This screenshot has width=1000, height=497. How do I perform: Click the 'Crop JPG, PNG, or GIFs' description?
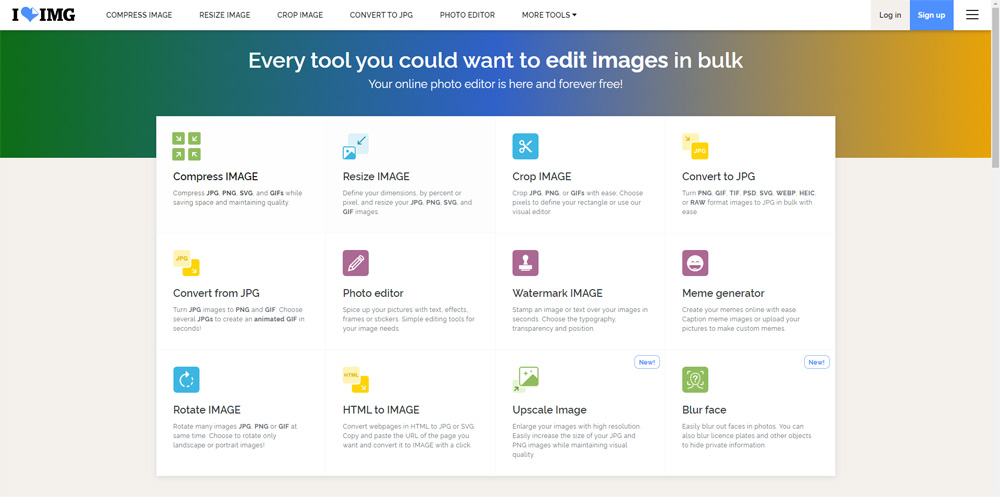577,202
